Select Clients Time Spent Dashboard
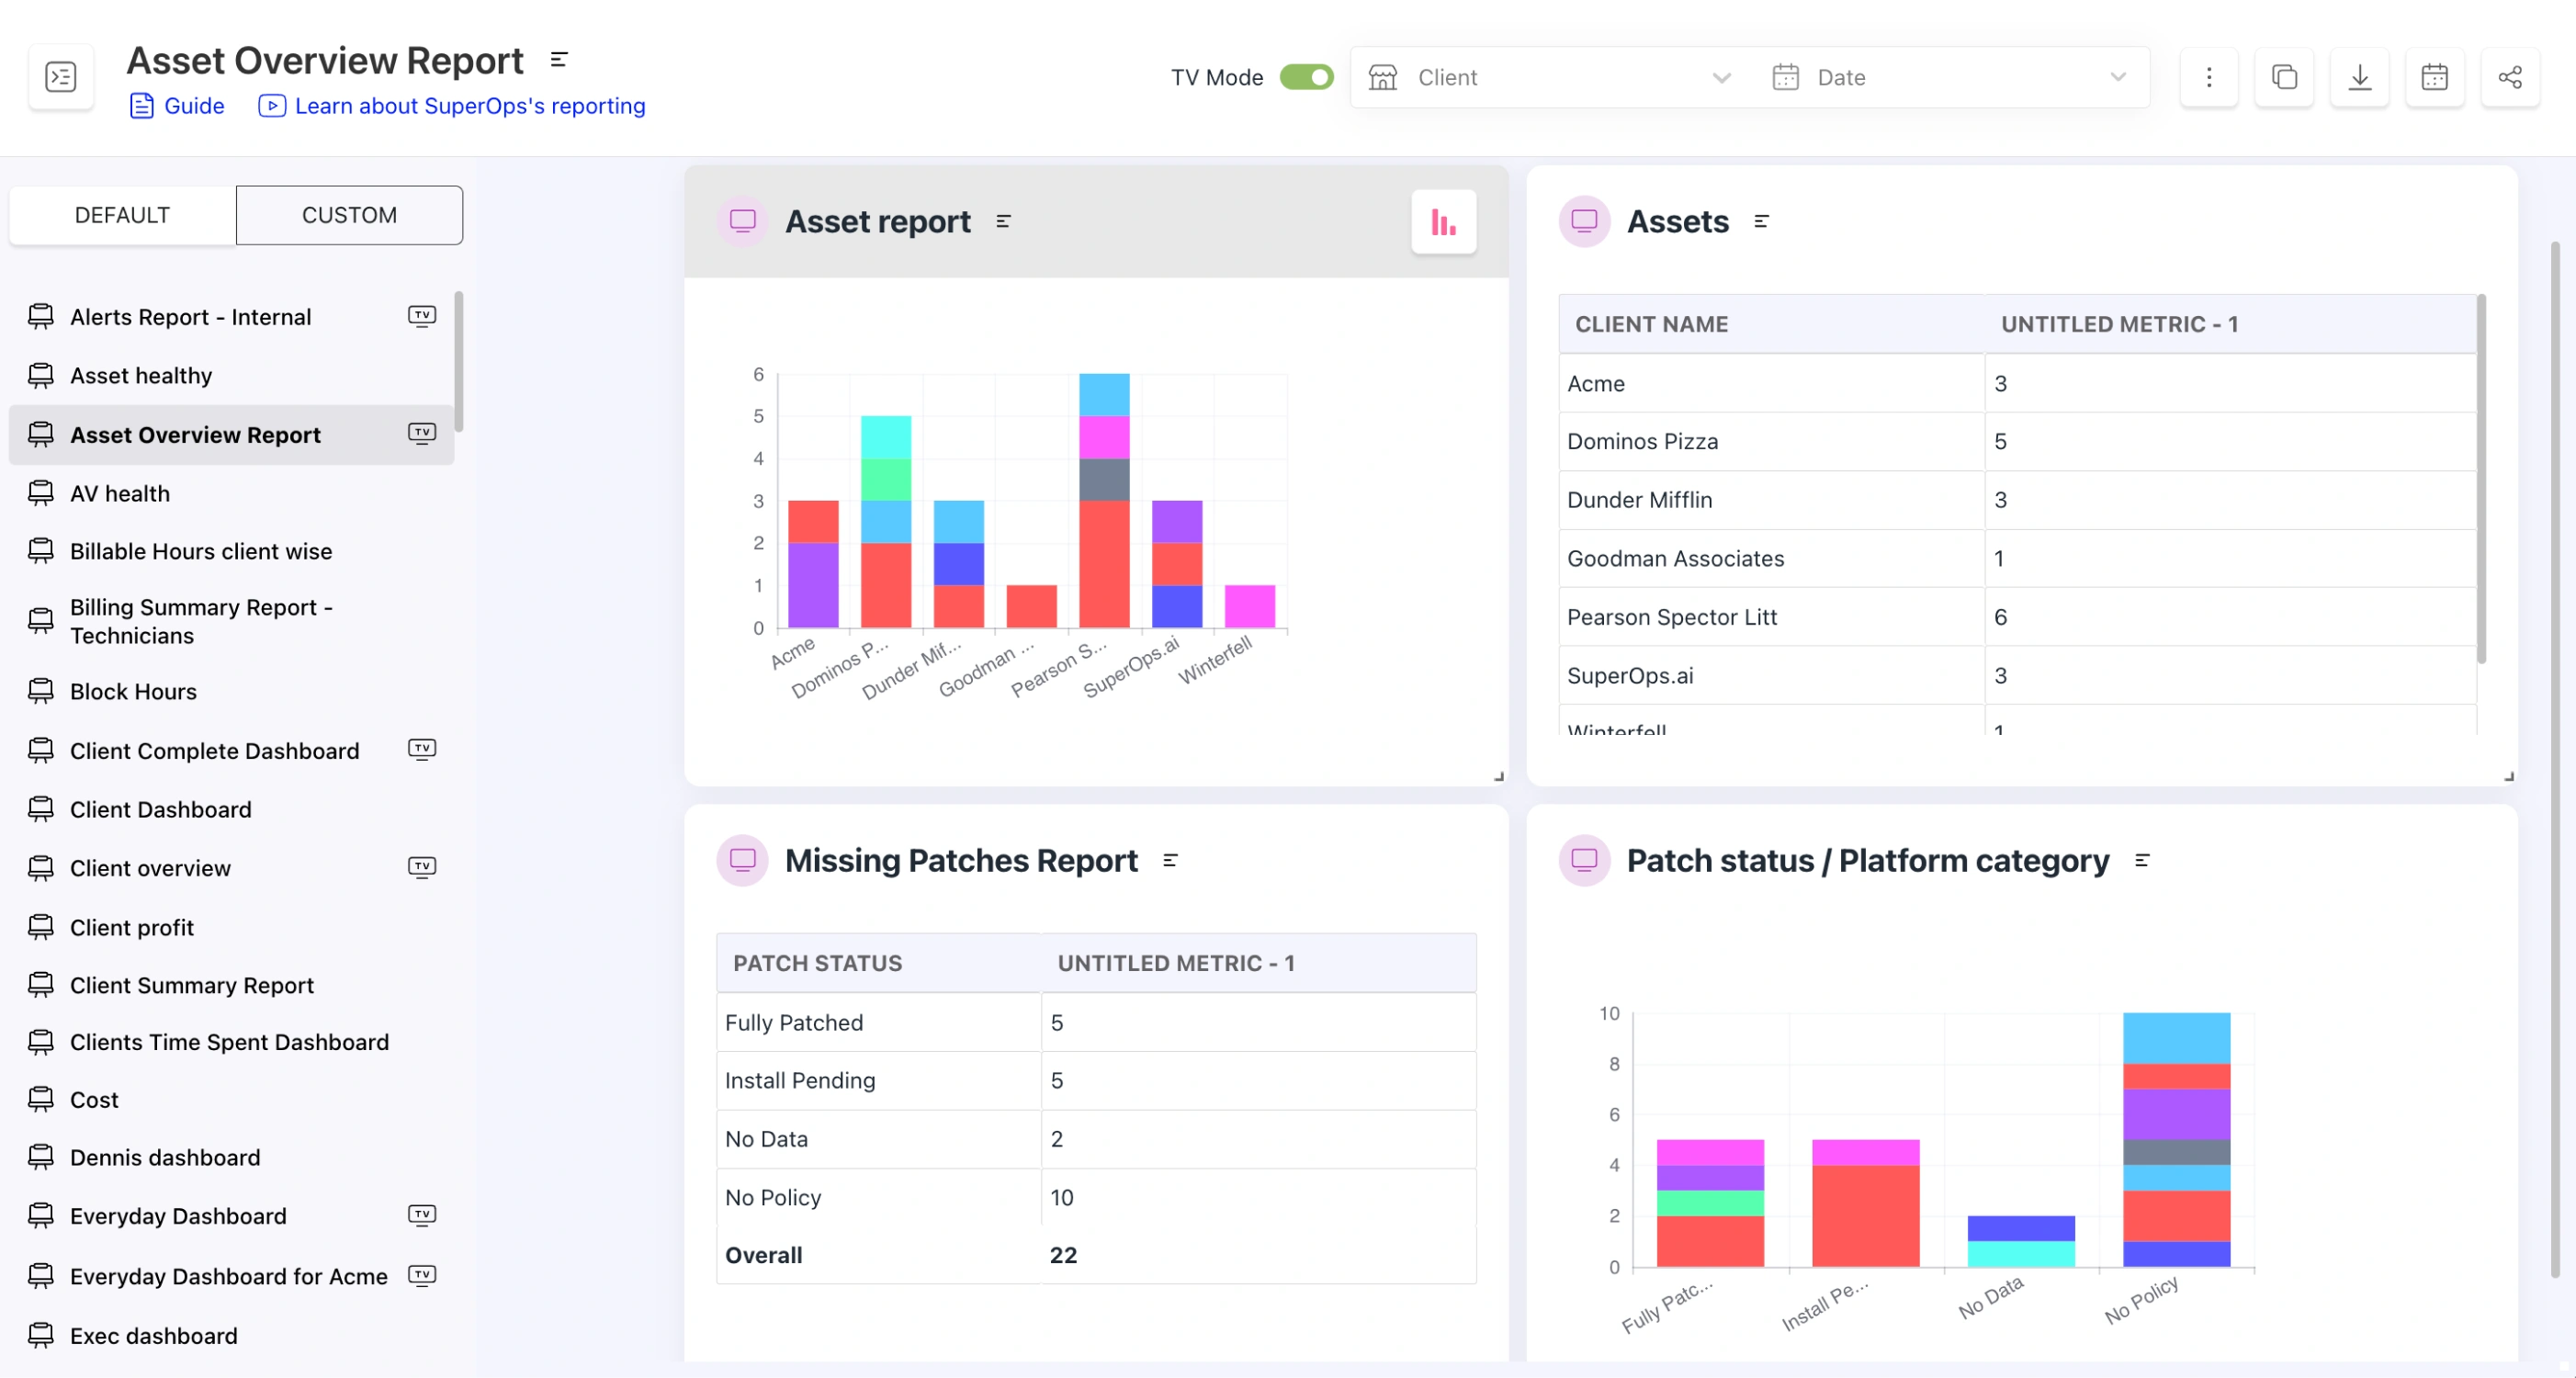 (x=231, y=1043)
